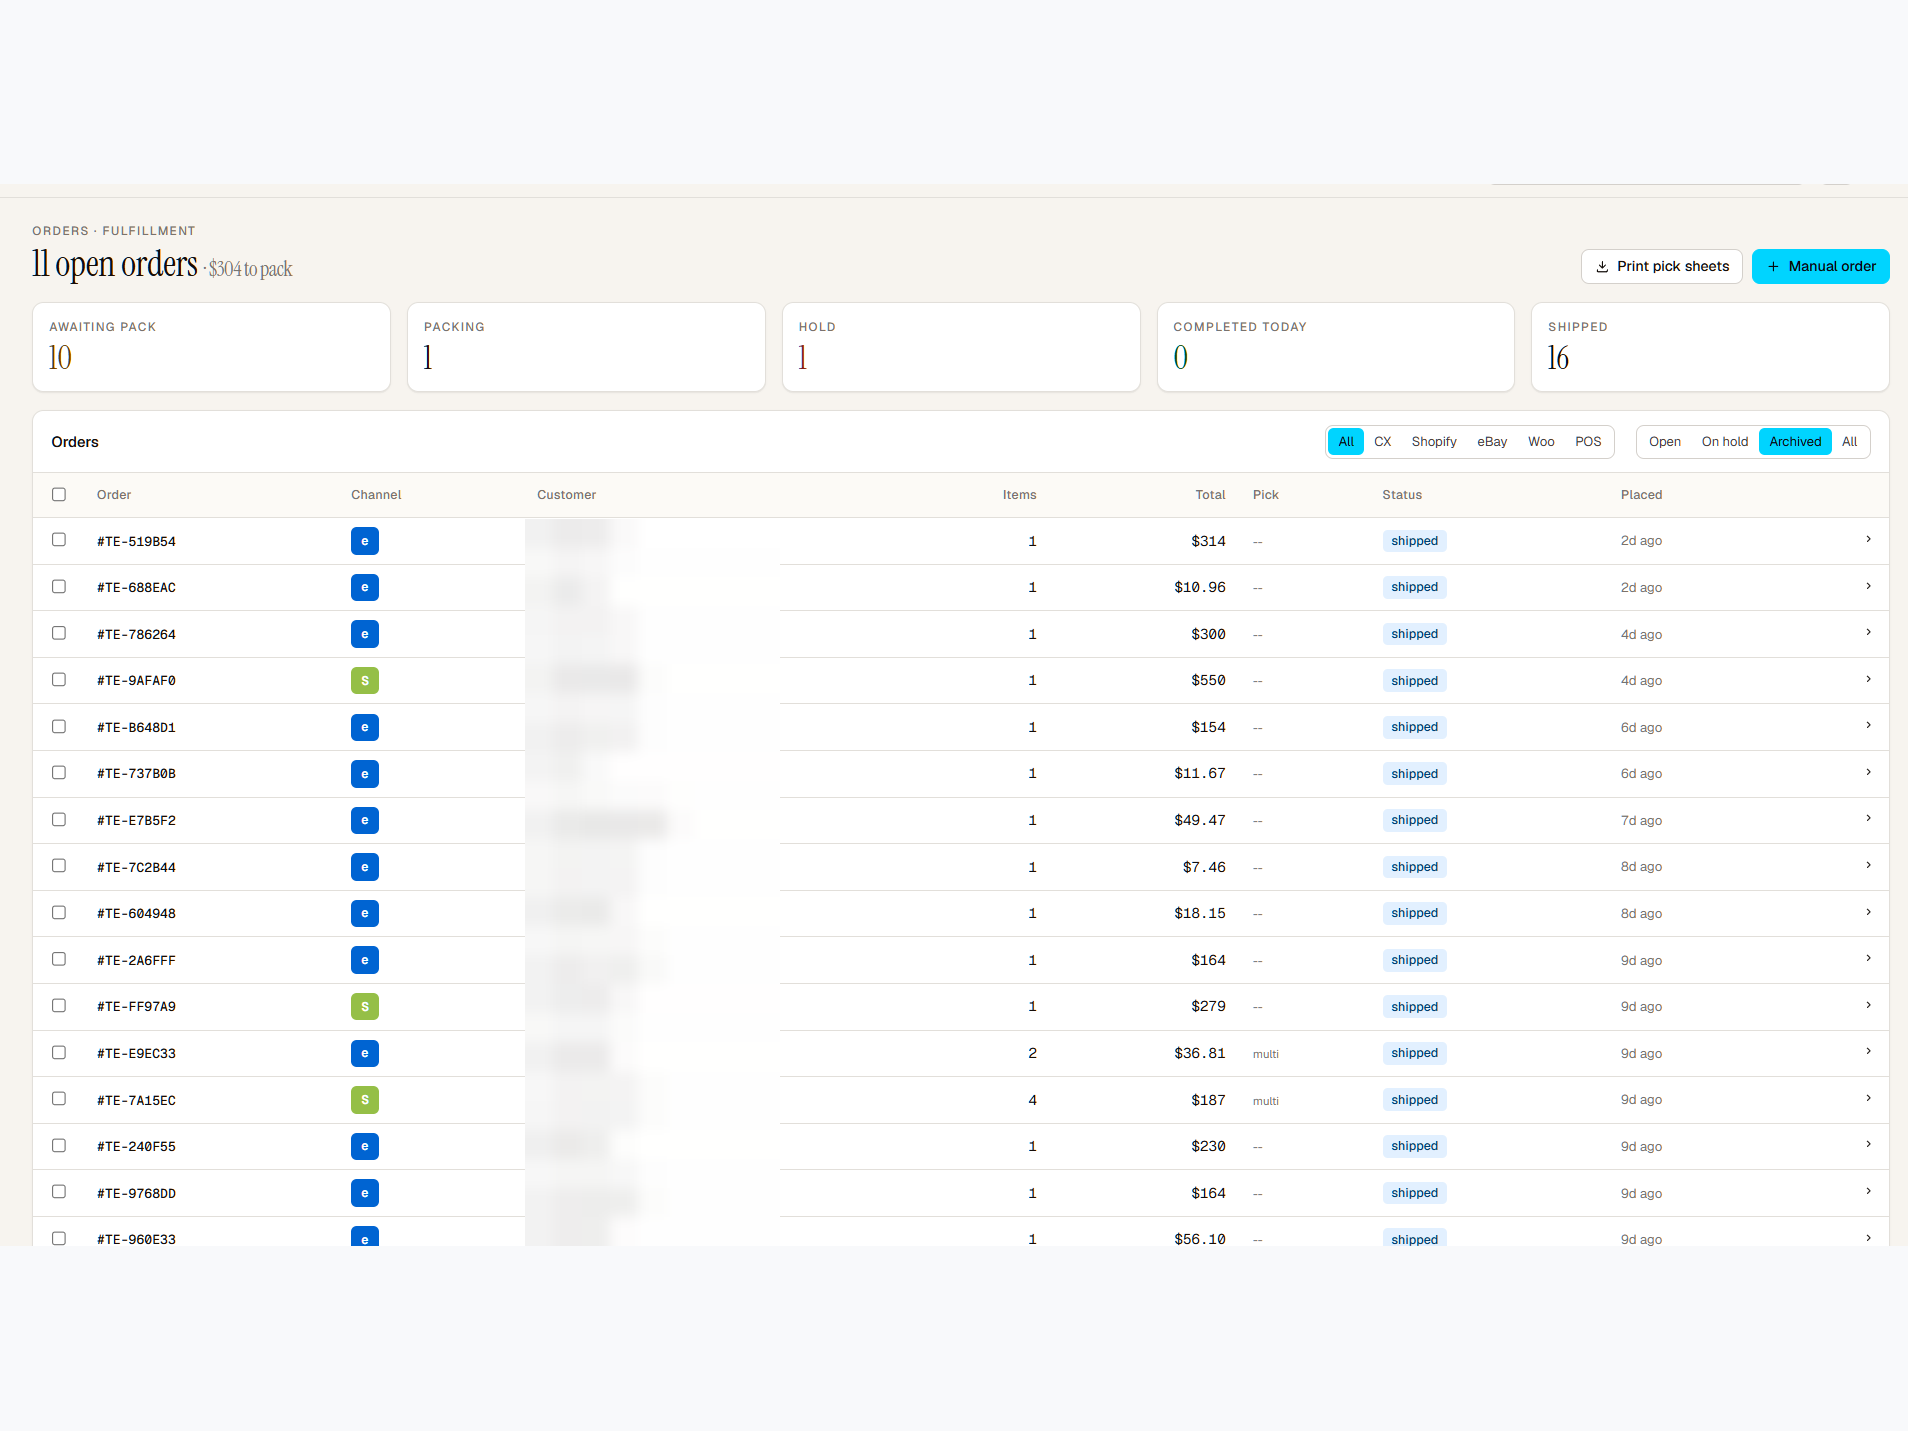Click chevron for order #TE-737B0B
The image size is (1908, 1431).
coord(1868,773)
